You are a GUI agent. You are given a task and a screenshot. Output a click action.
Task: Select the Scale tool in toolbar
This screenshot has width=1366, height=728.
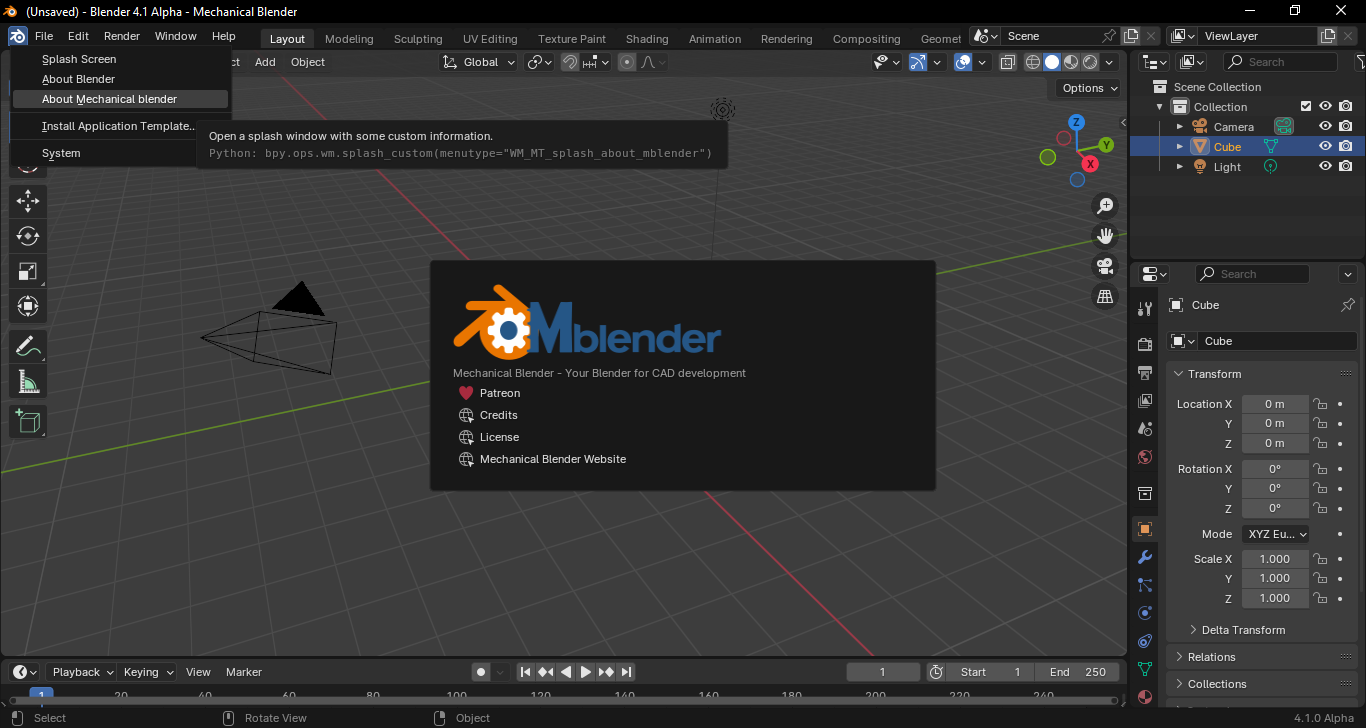(28, 271)
